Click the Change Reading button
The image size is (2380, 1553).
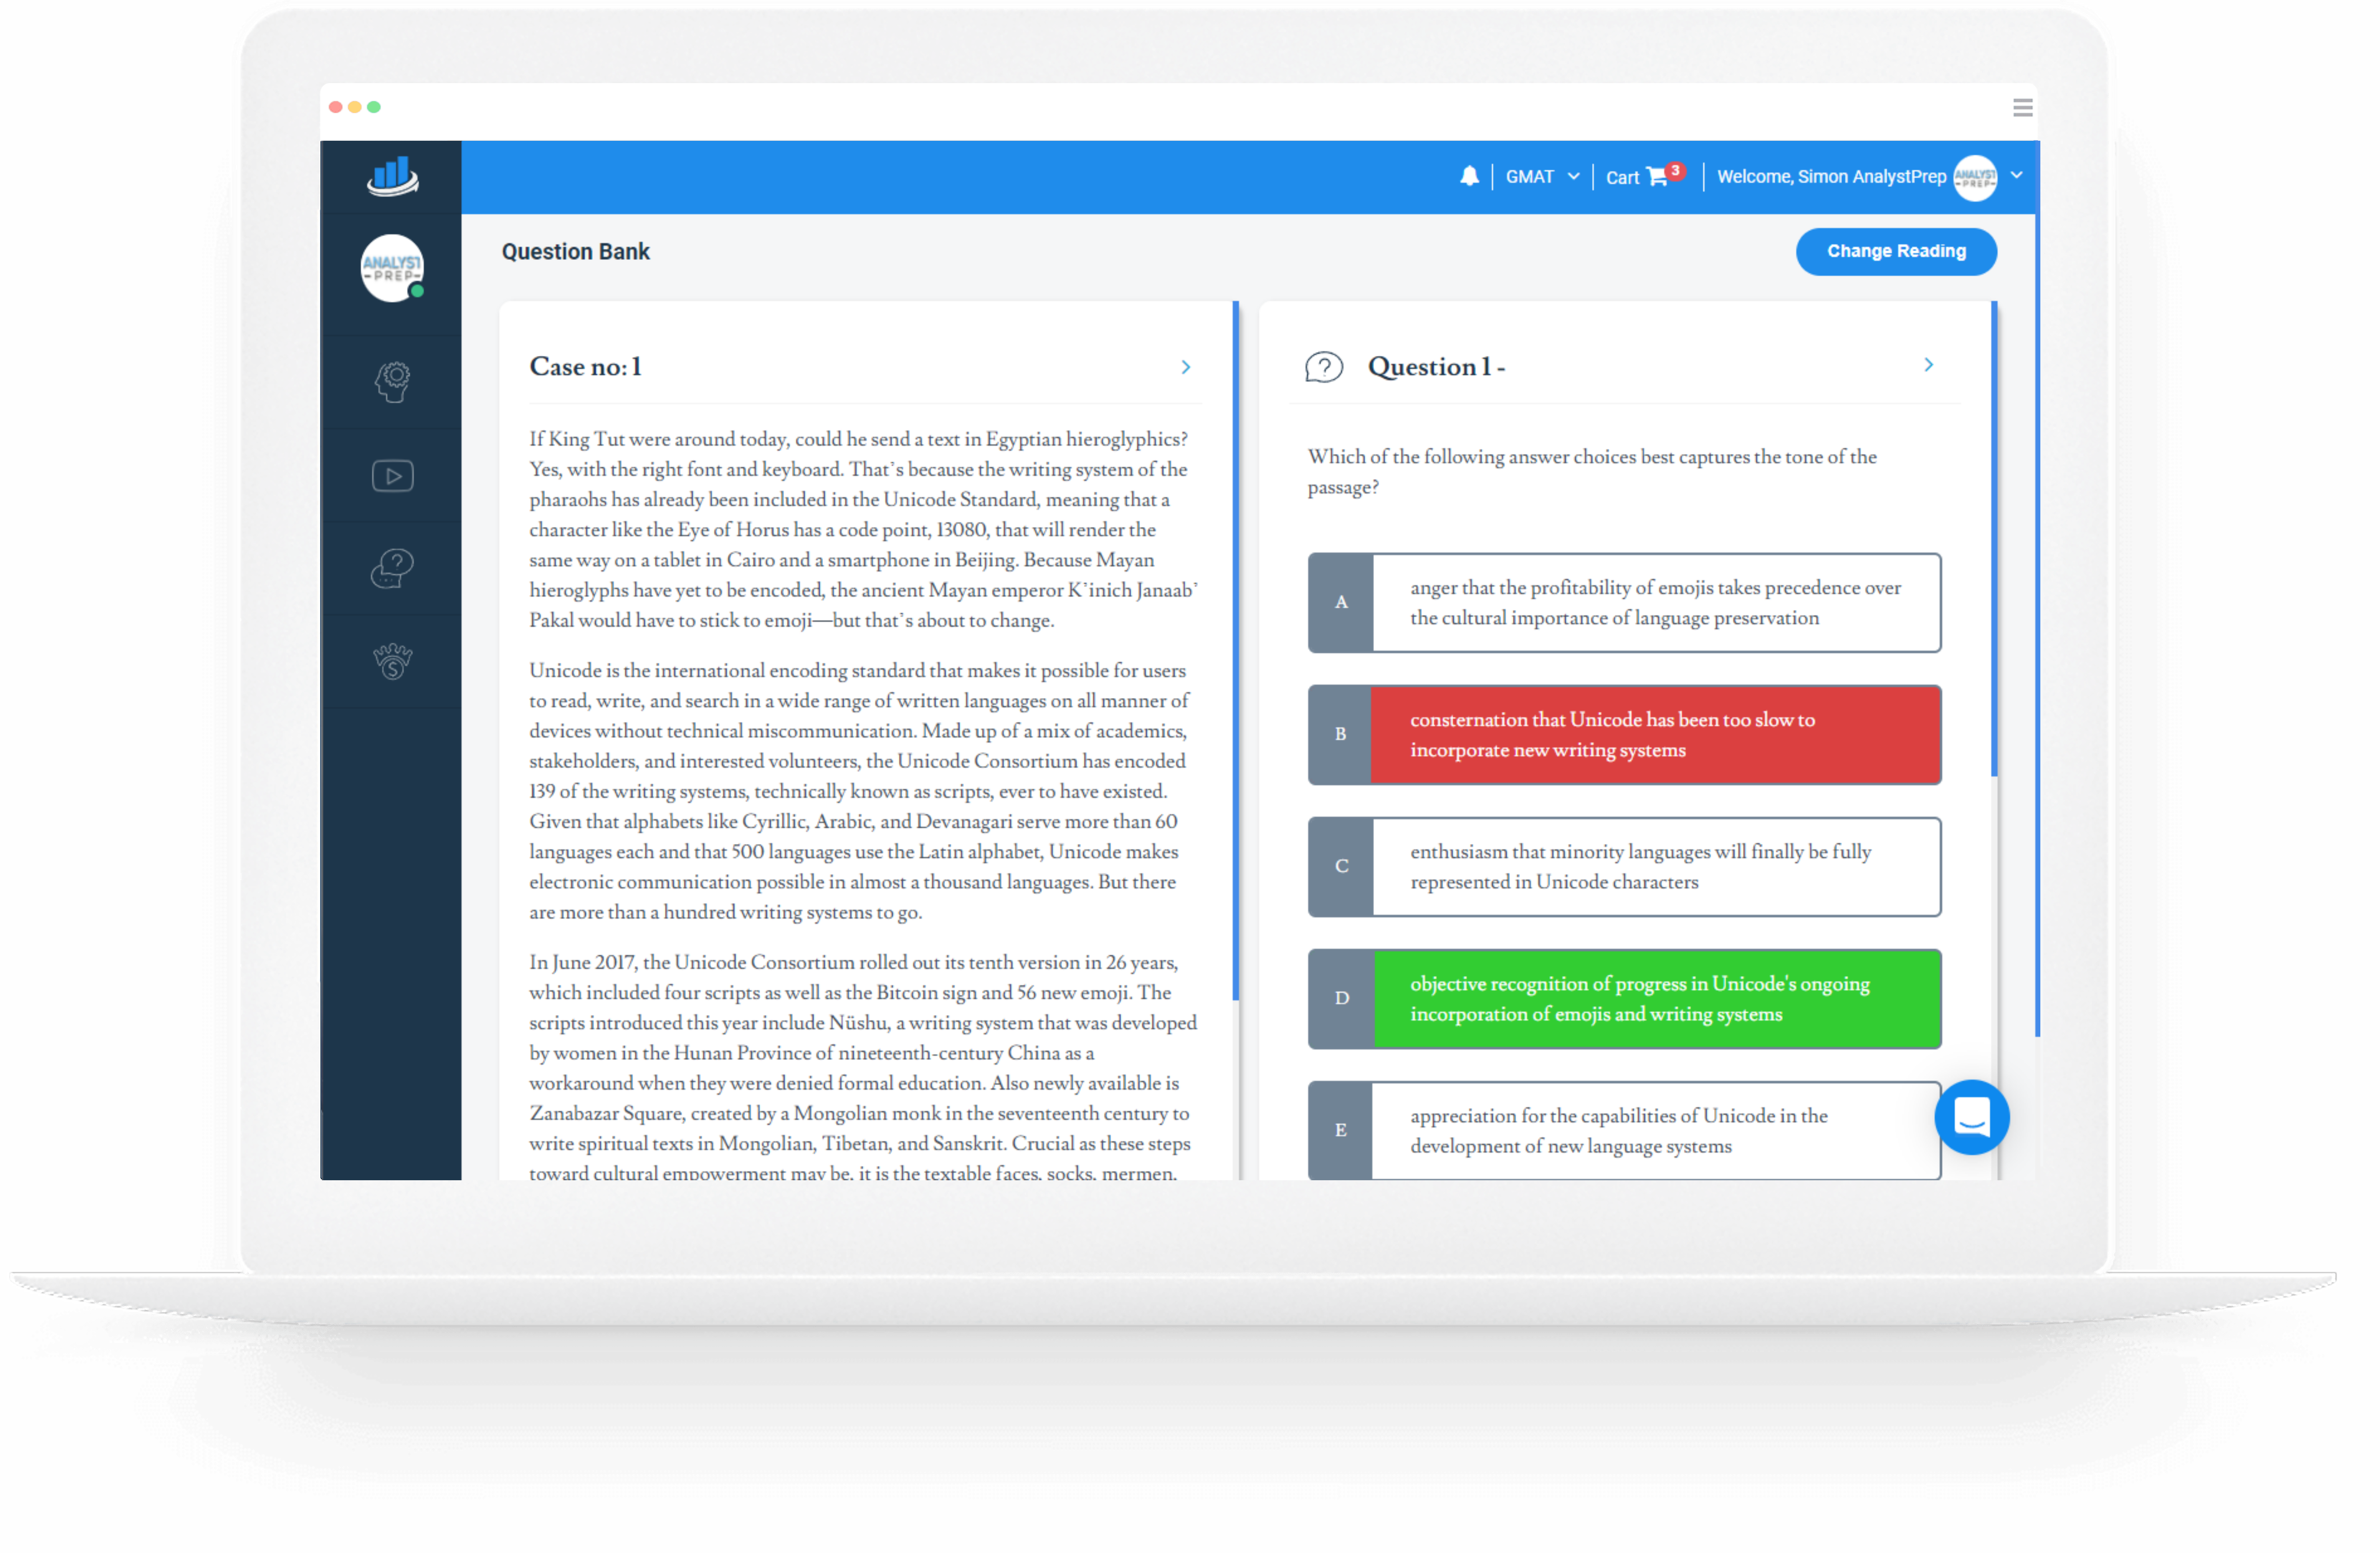tap(1896, 250)
